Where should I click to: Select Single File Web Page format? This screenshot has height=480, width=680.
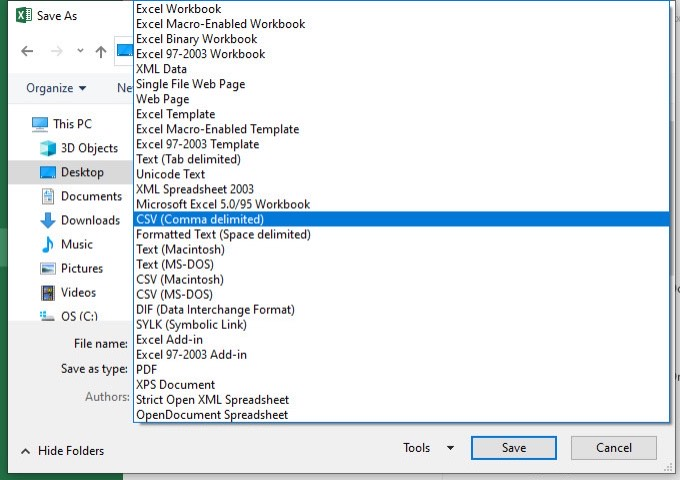[401, 84]
